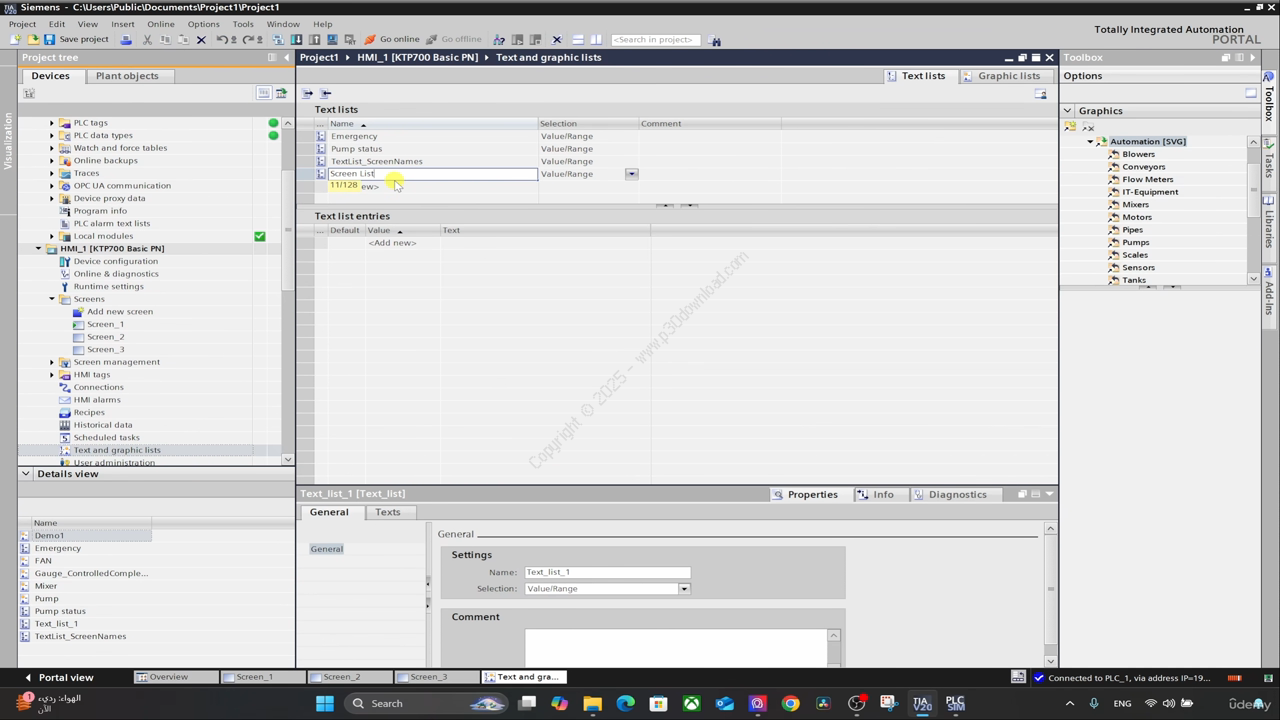Viewport: 1280px width, 720px height.
Task: Click the Comment text area in Properties
Action: coord(676,647)
